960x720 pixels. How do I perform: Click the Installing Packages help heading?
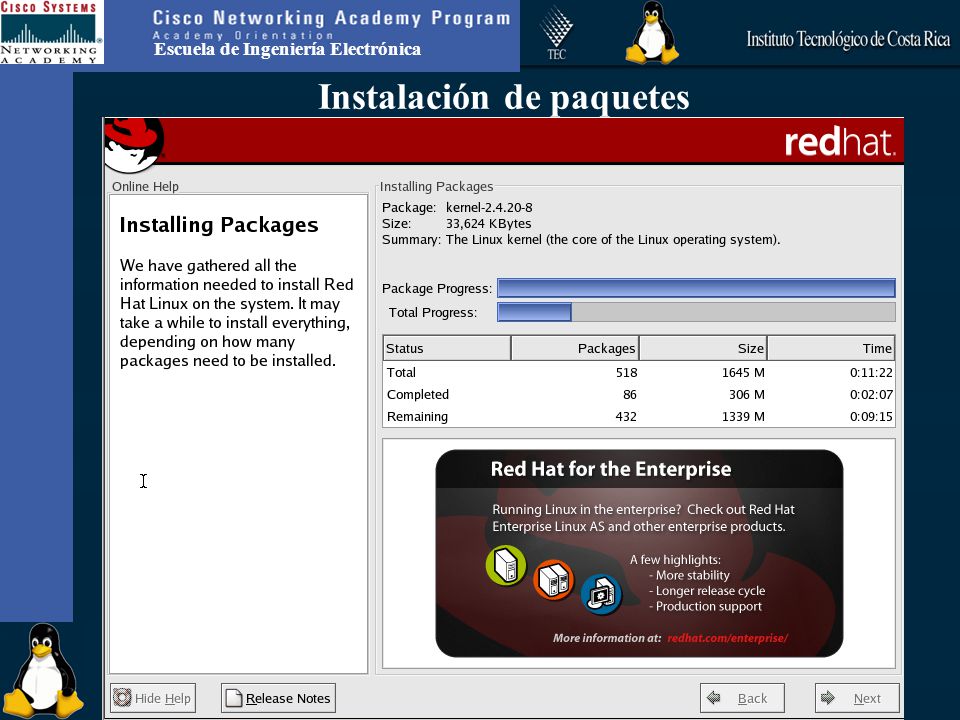coord(219,225)
